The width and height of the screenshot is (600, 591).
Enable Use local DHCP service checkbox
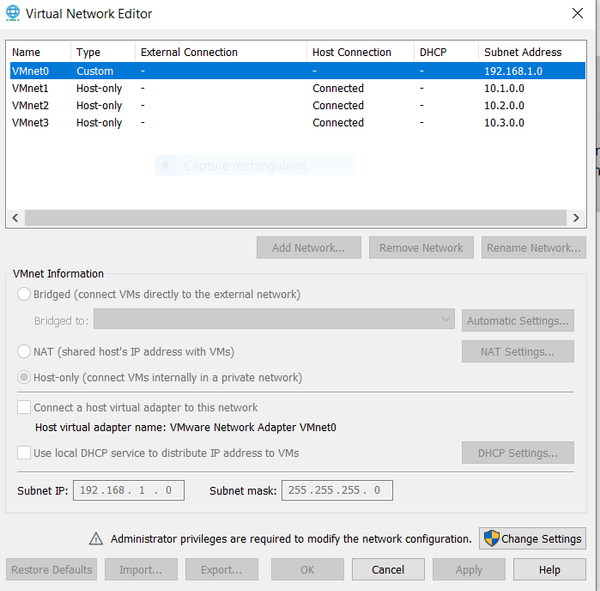(24, 453)
